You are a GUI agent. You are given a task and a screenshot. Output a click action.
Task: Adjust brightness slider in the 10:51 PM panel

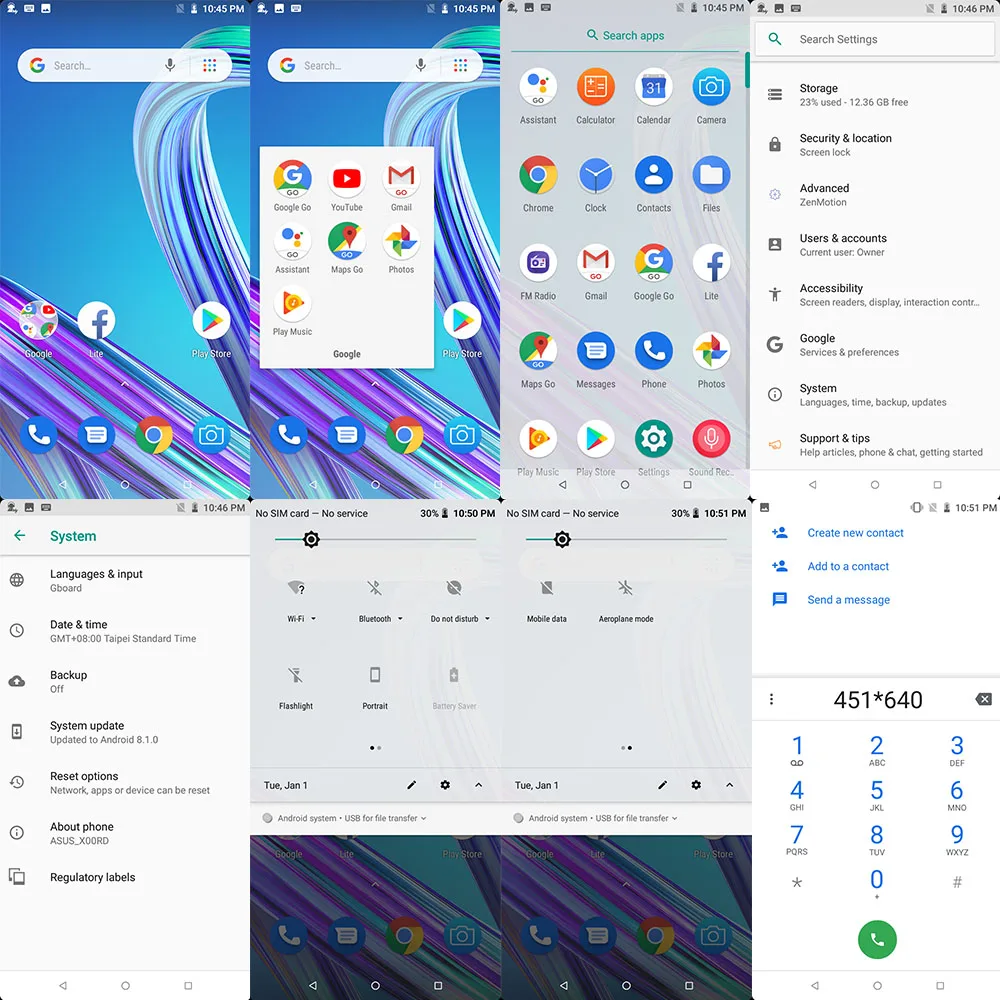click(626, 540)
